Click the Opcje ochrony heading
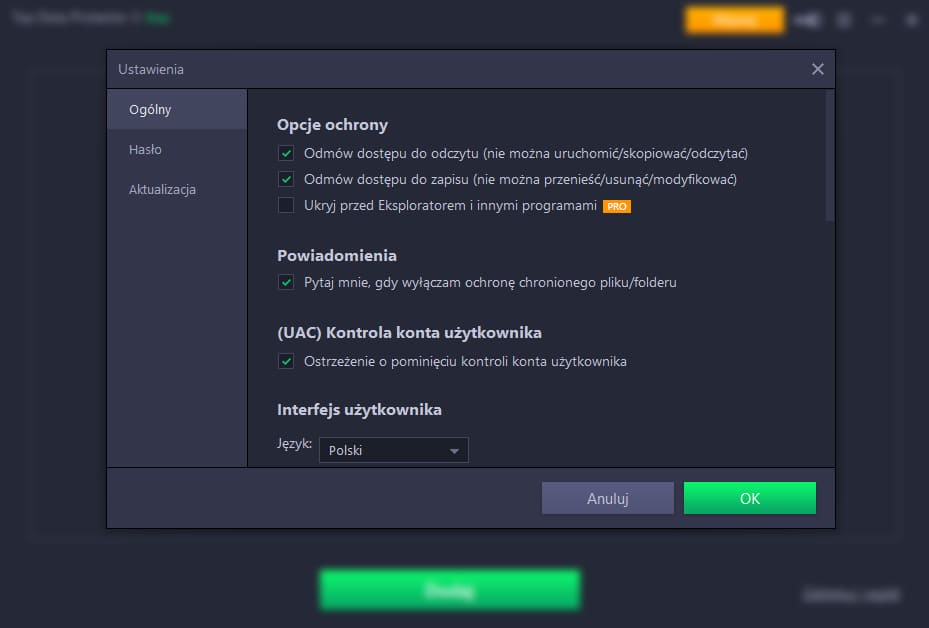 click(332, 125)
